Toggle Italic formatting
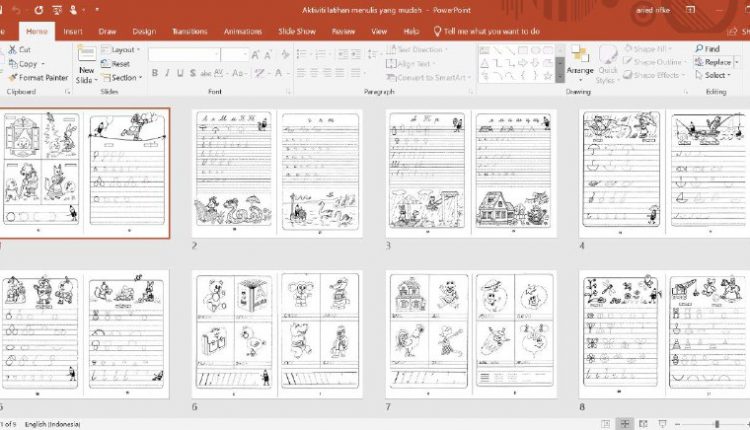Screen dimensions: 750x430 coord(168,73)
